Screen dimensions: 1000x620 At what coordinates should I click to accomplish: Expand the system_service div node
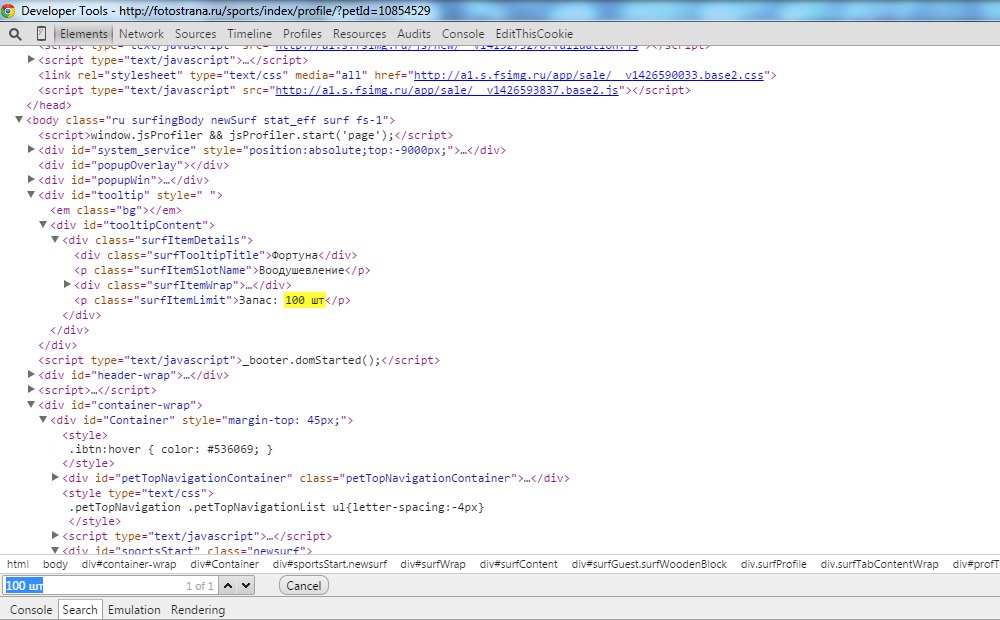[31, 149]
